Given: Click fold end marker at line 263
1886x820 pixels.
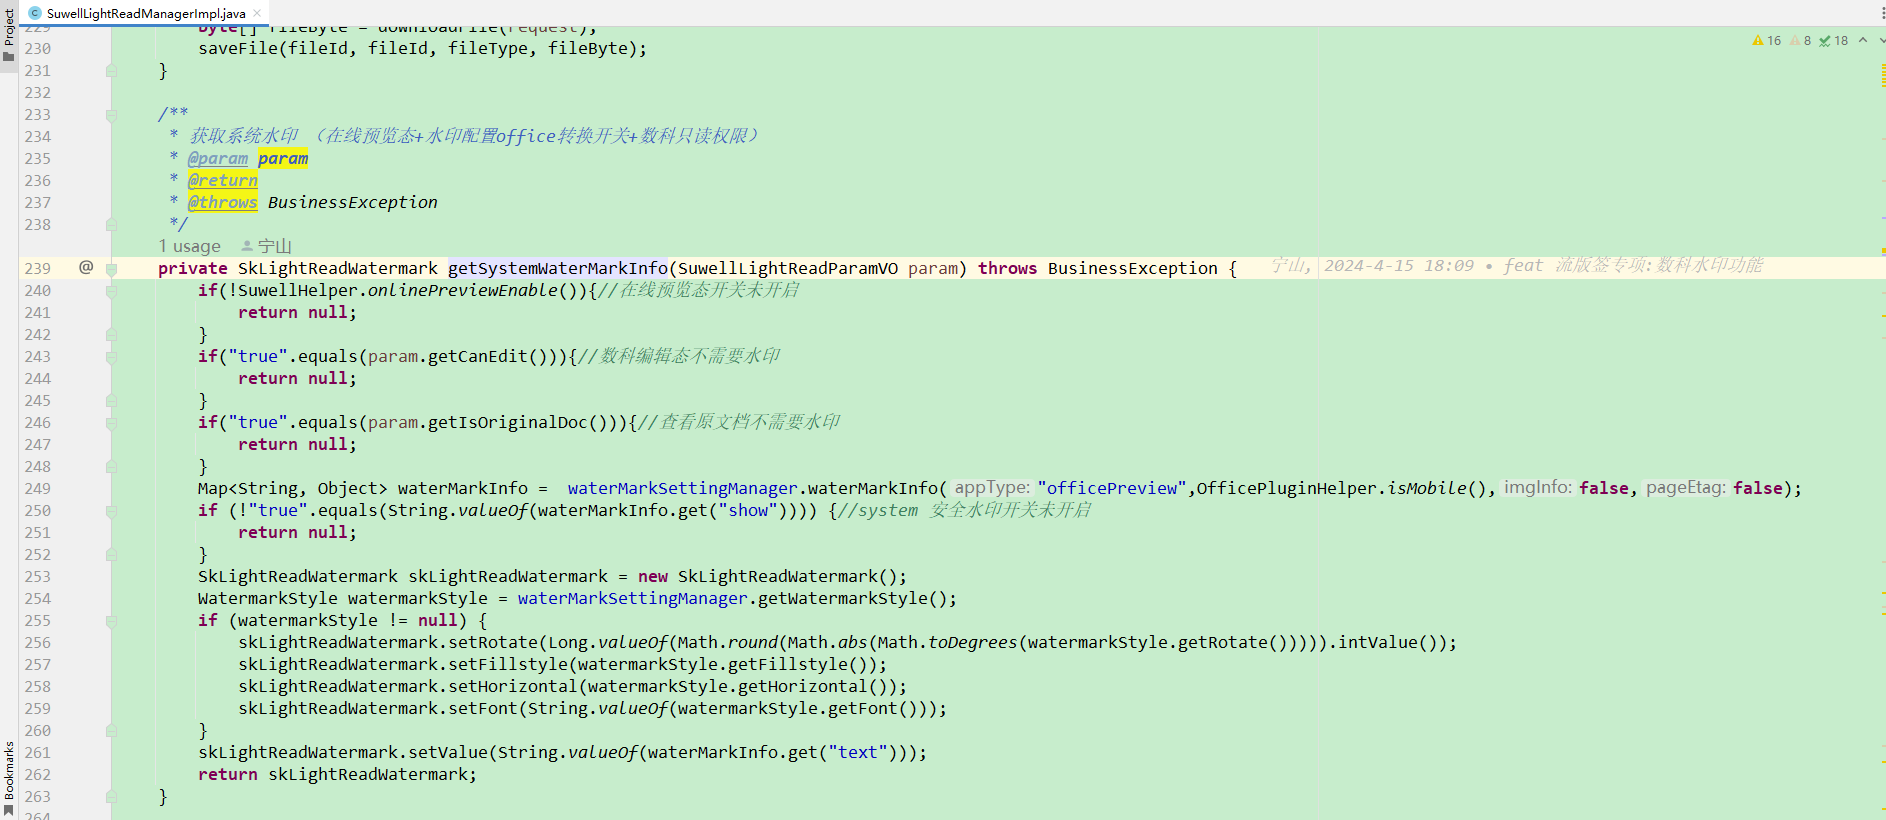Looking at the screenshot, I should tap(111, 797).
